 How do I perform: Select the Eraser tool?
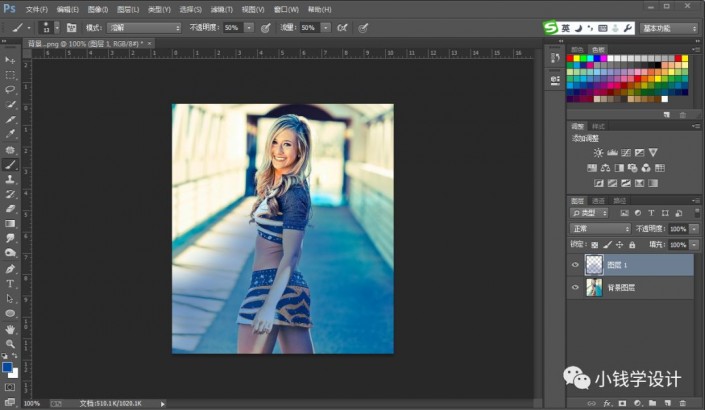(x=10, y=209)
